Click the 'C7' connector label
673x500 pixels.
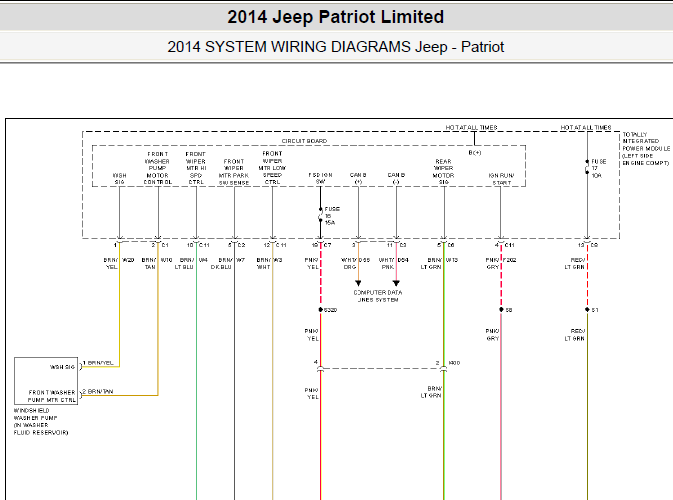click(x=327, y=245)
